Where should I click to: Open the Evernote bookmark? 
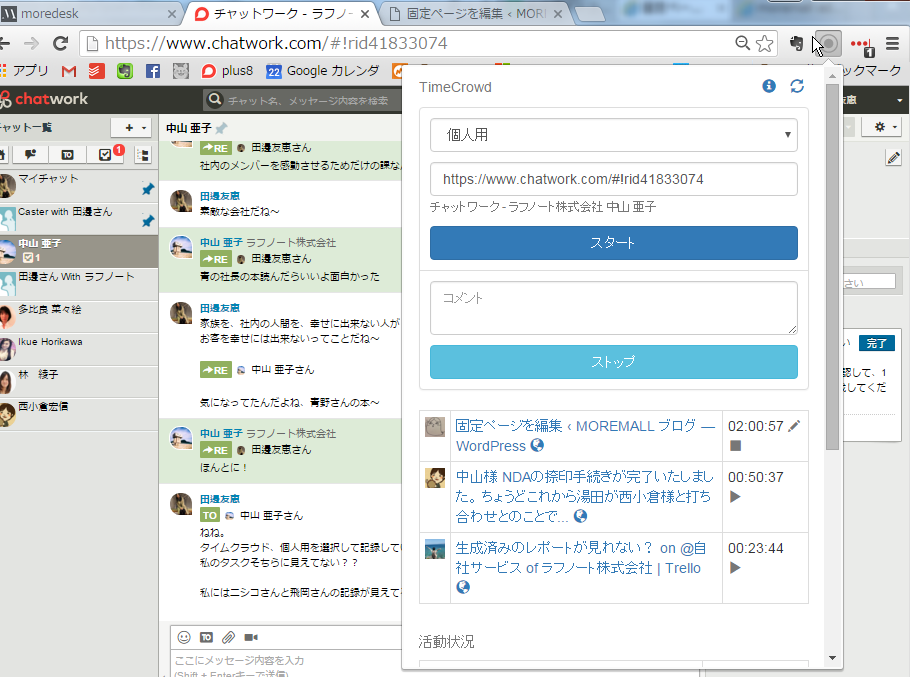click(x=125, y=71)
